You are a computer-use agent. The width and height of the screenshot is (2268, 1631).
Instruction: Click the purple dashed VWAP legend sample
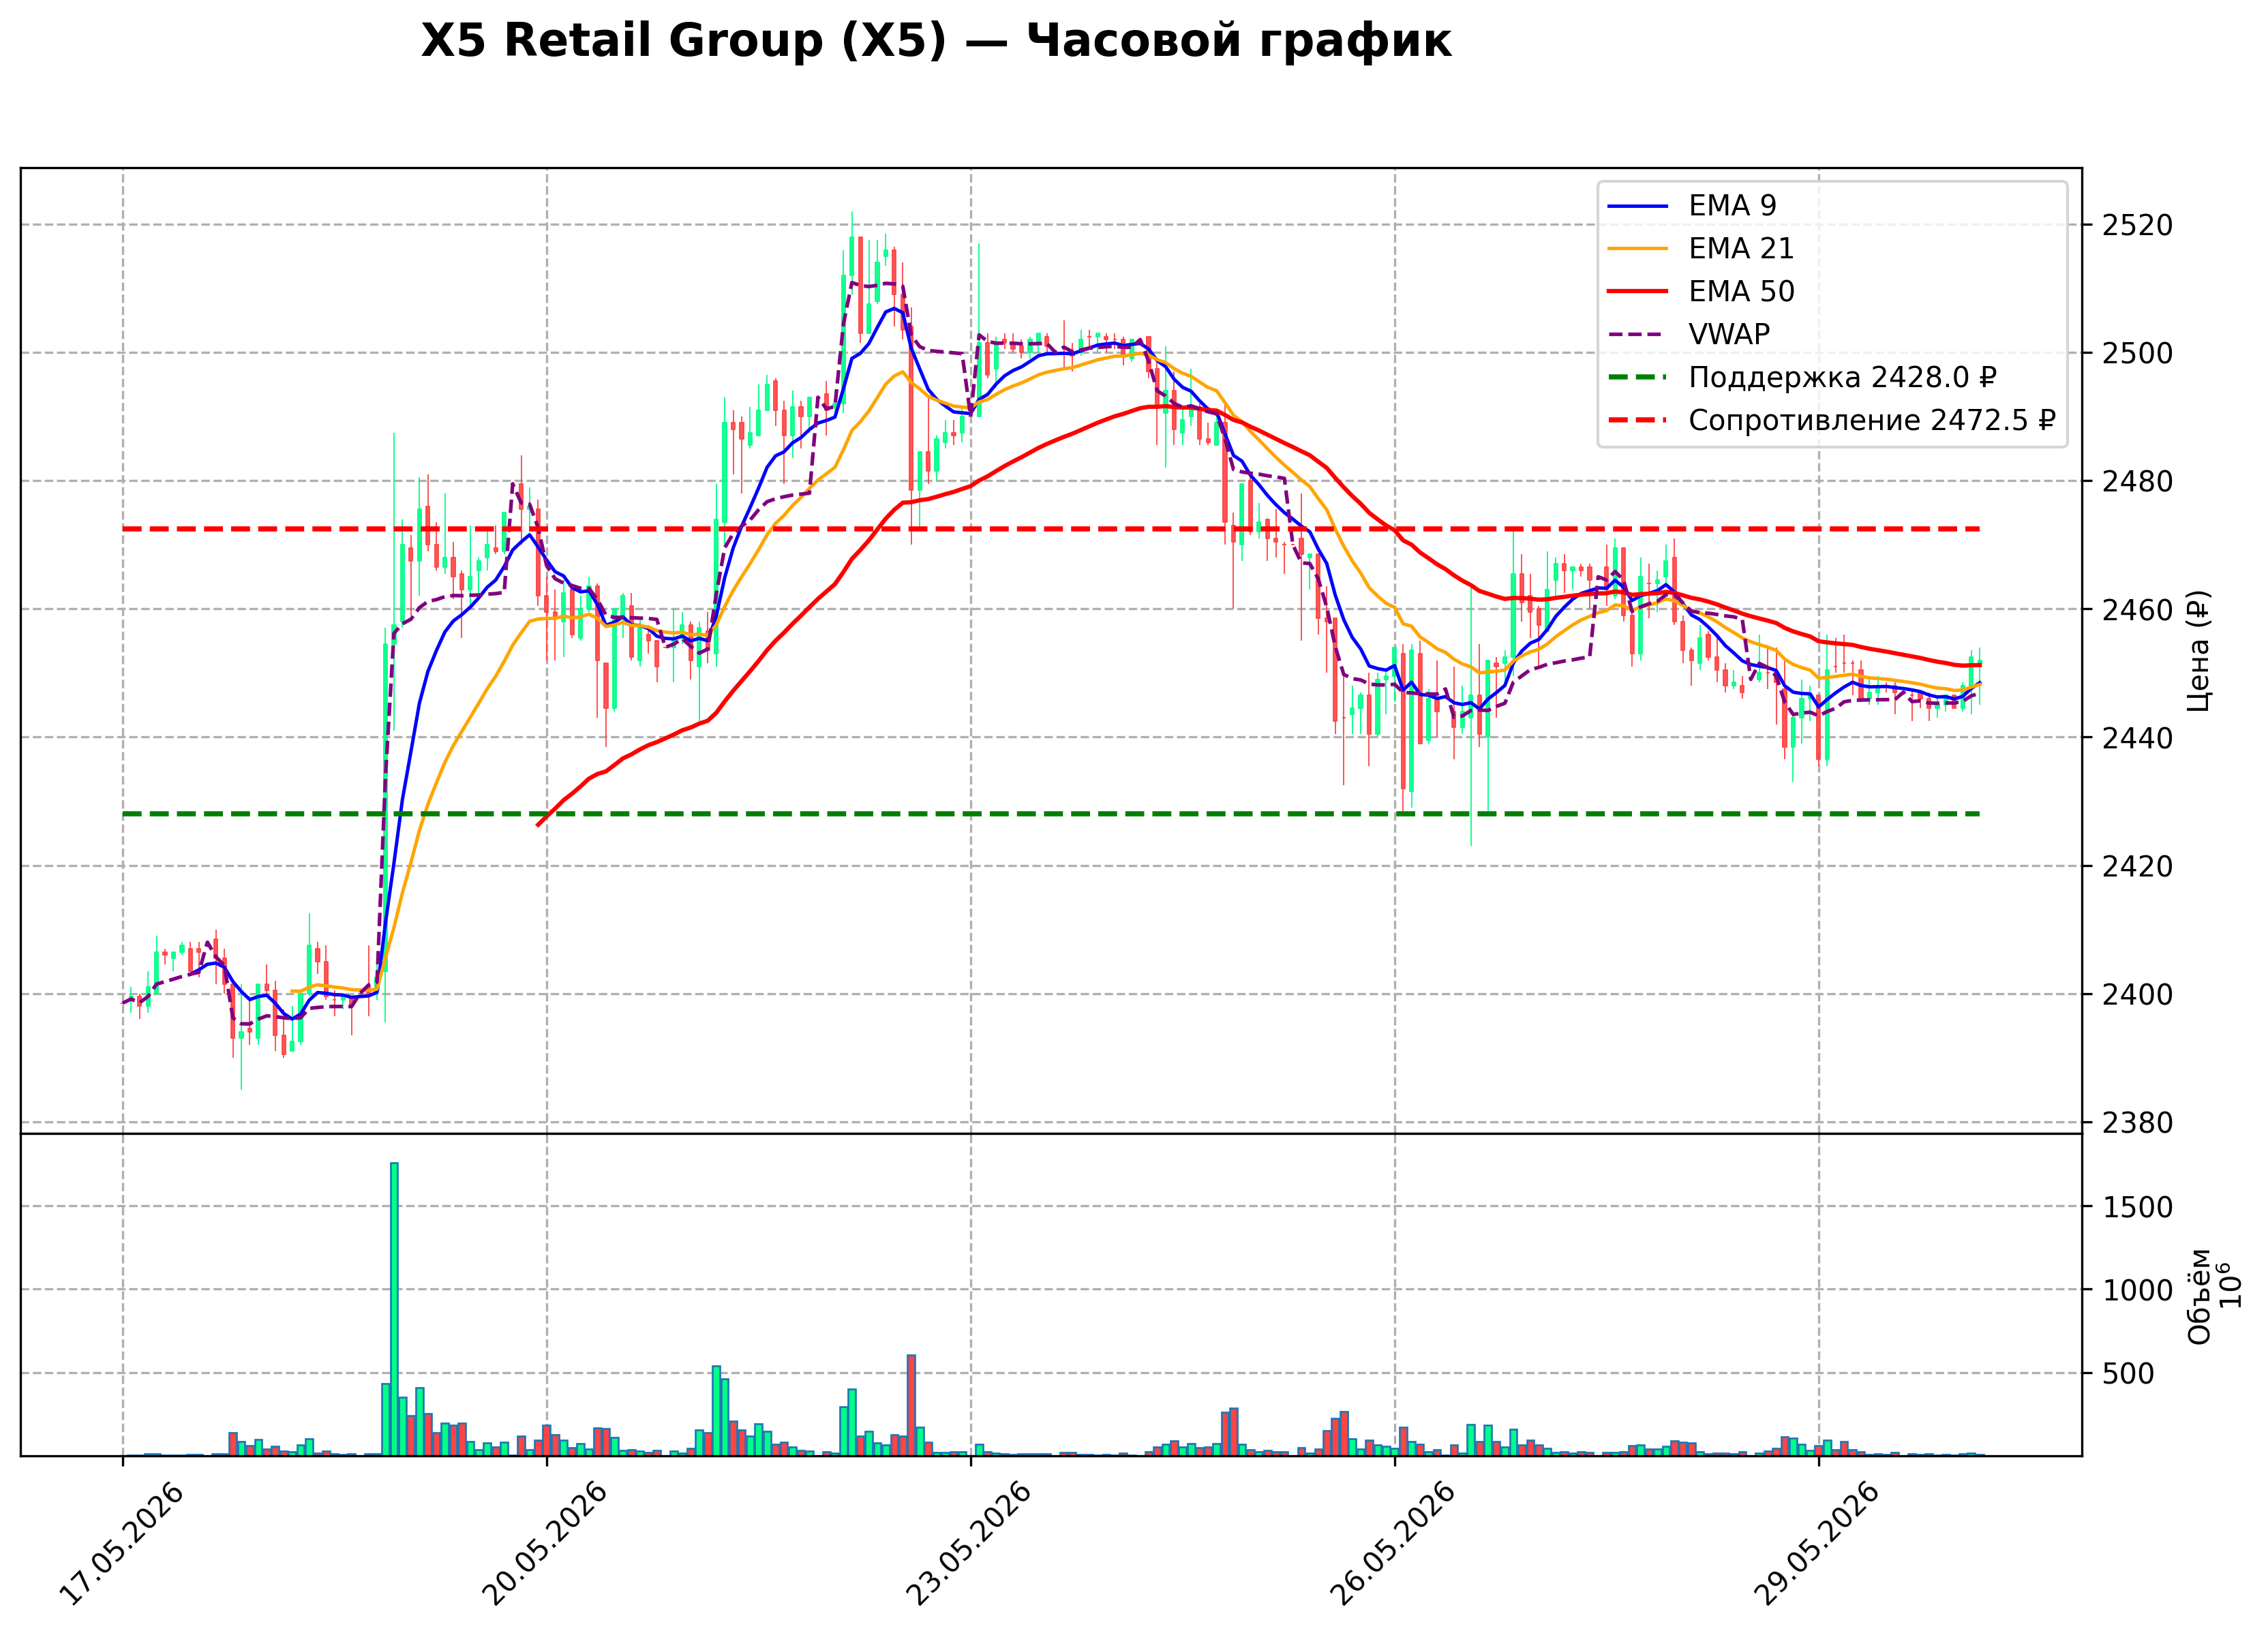tap(1638, 335)
